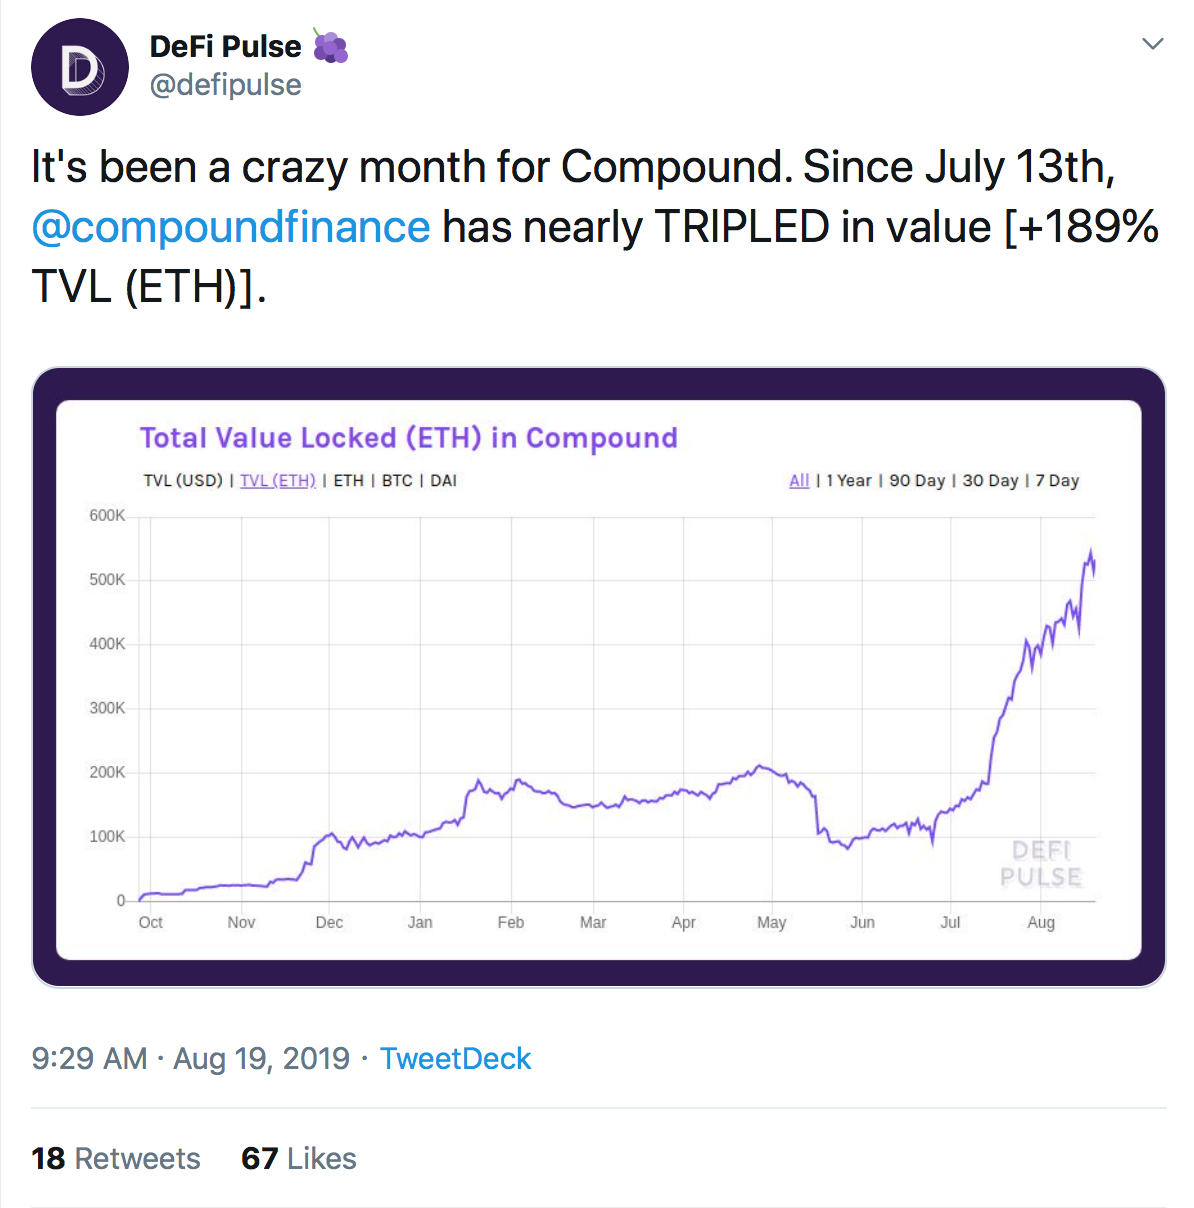Follow the @compoundfinance mention link
The image size is (1194, 1208).
[231, 227]
